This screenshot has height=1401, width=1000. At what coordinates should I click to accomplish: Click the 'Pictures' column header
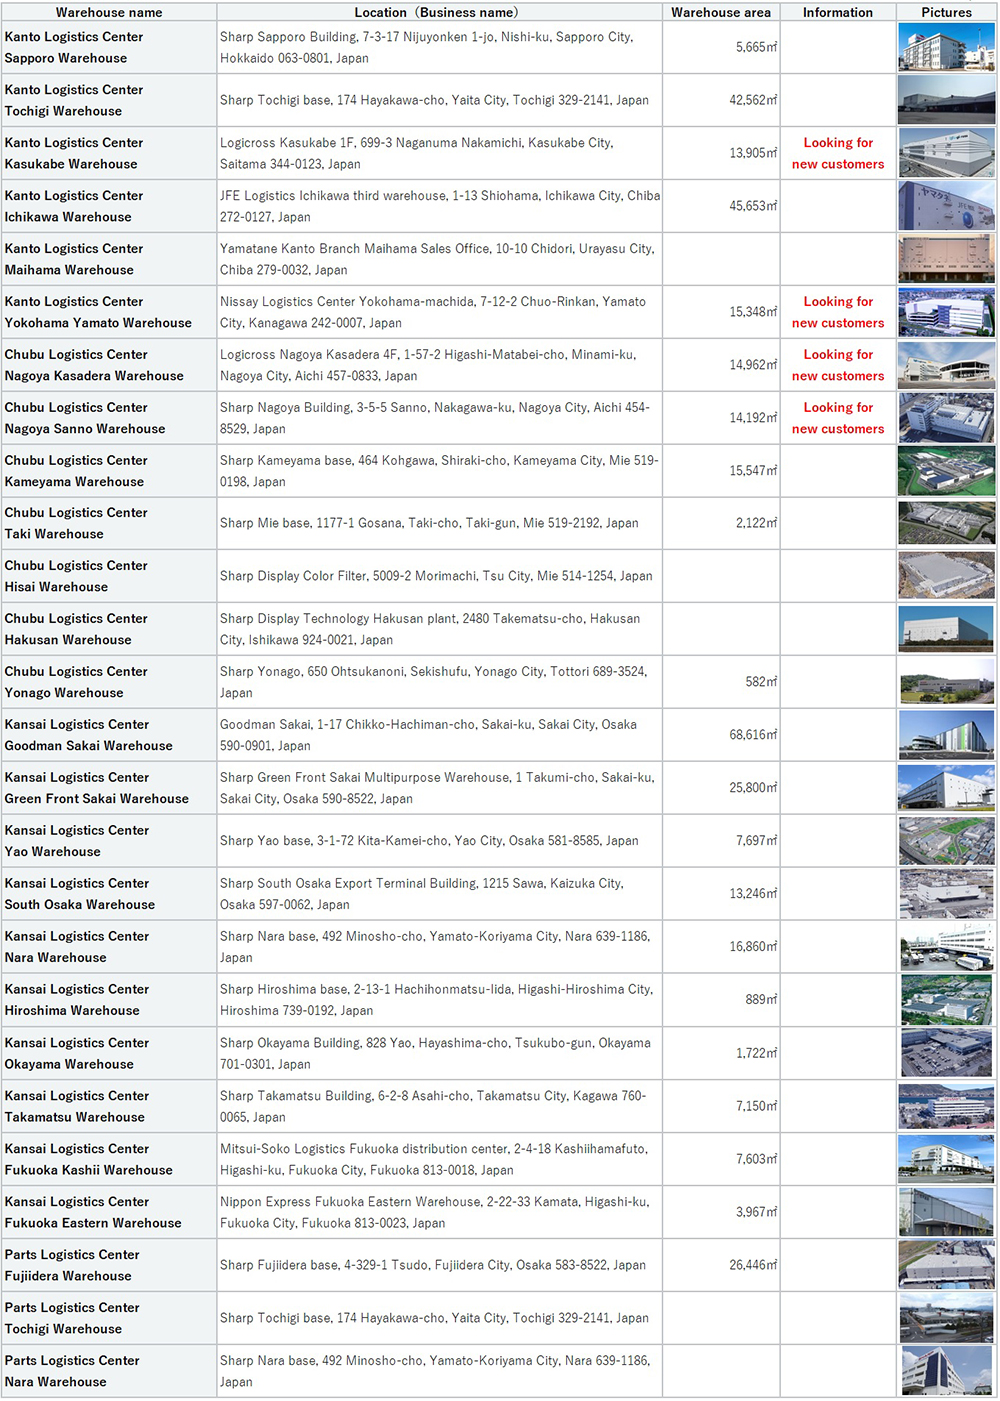947,12
